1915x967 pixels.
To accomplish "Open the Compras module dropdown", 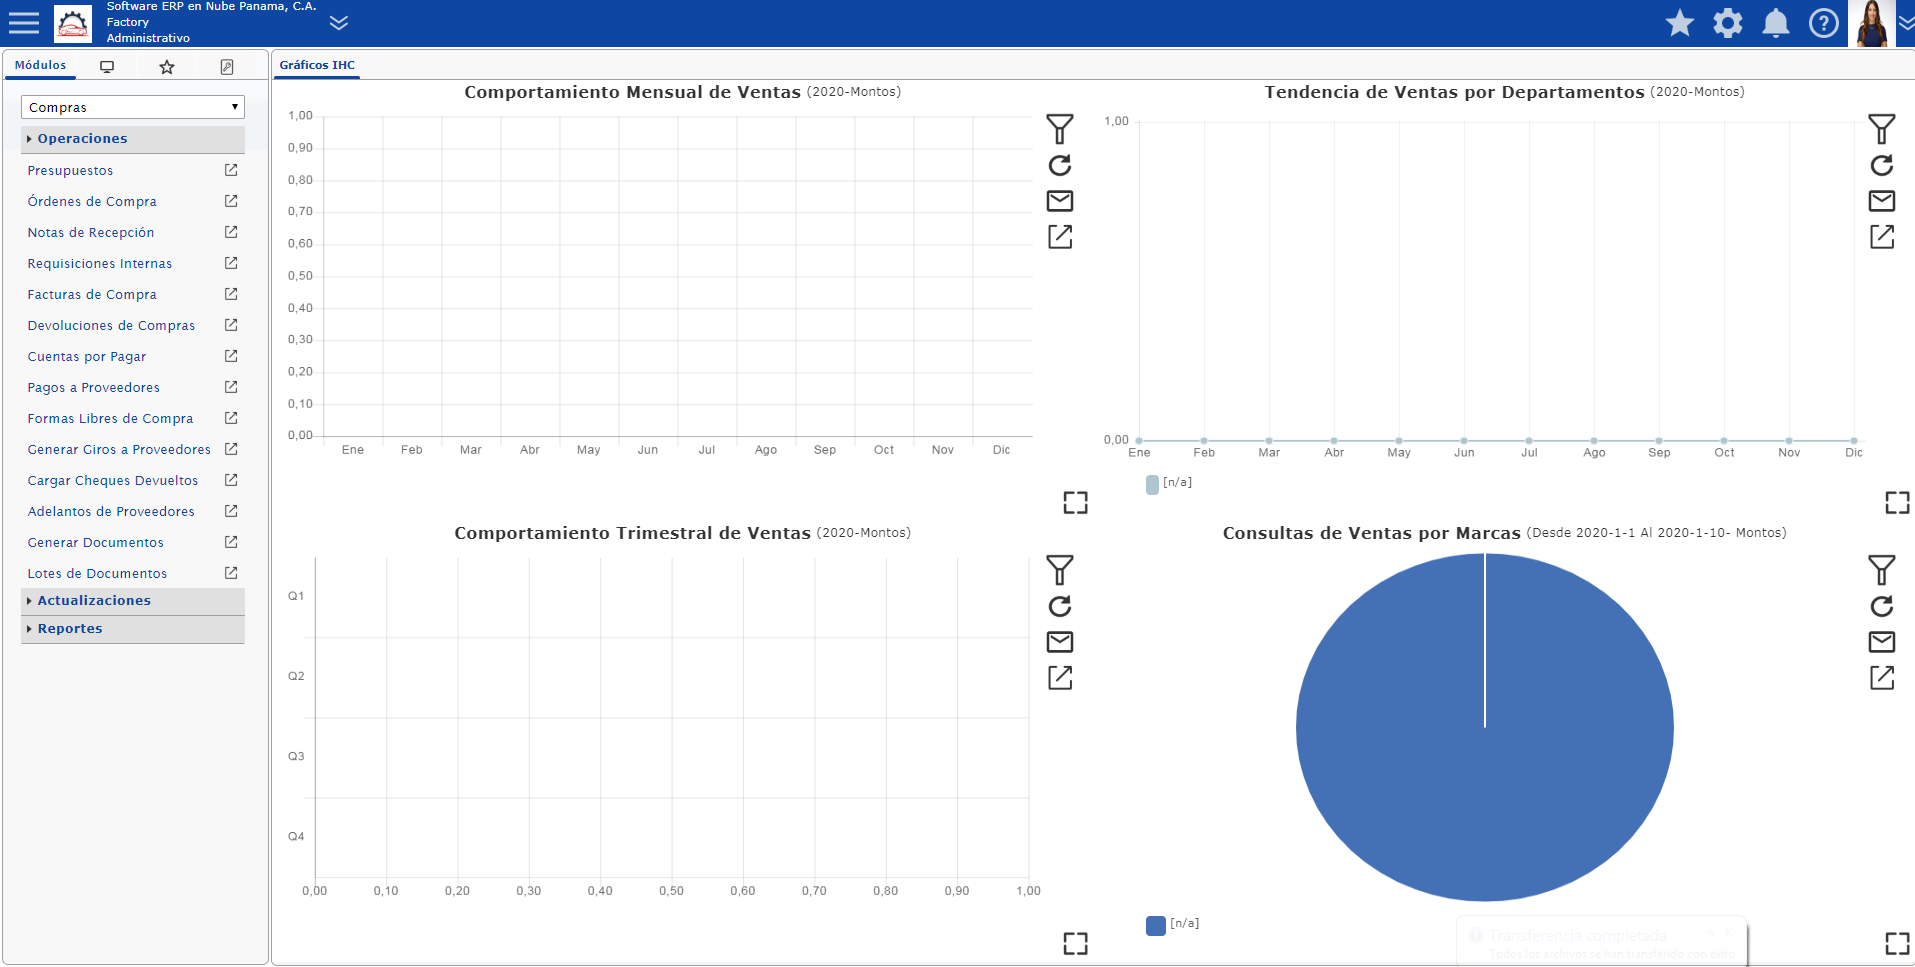I will pyautogui.click(x=133, y=107).
